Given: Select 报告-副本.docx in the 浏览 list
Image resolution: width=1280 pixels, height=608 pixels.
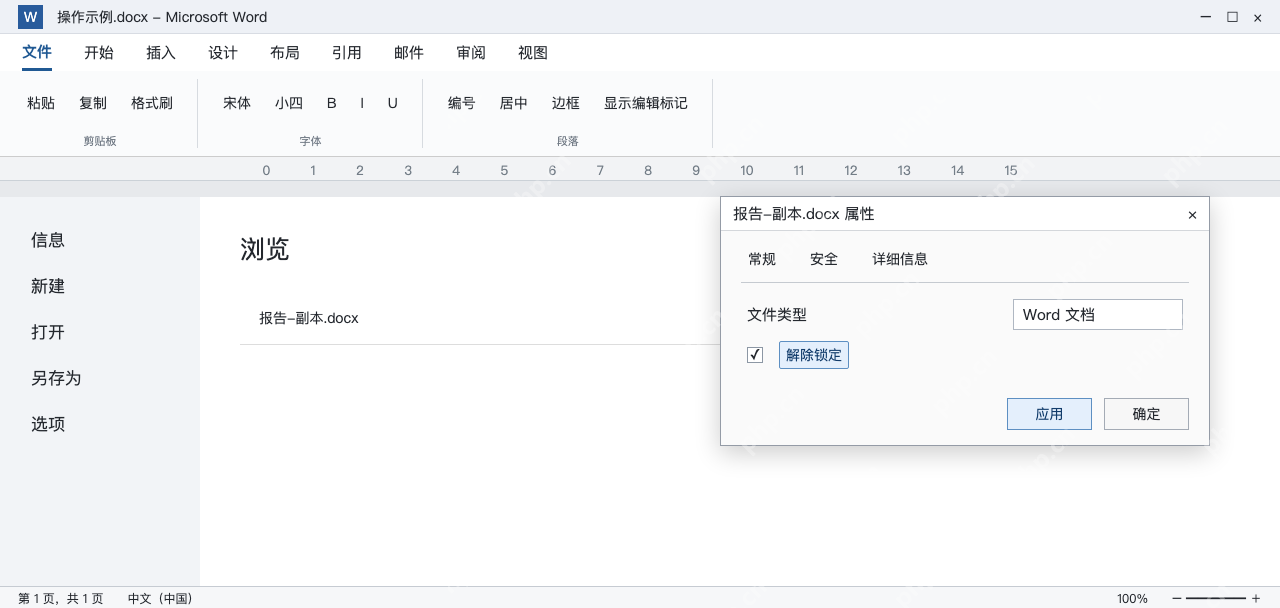Looking at the screenshot, I should (309, 318).
